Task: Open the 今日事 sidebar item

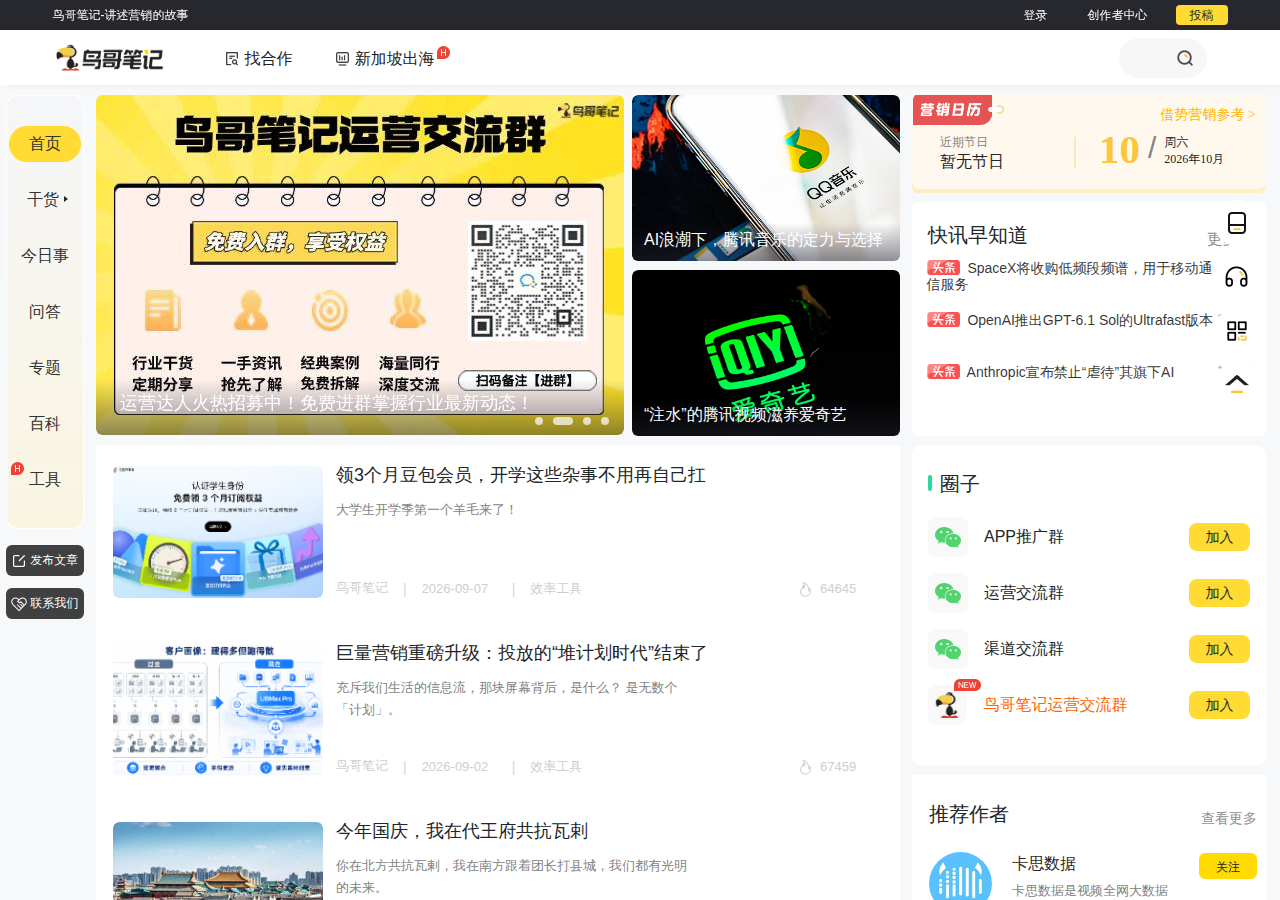Action: tap(45, 255)
